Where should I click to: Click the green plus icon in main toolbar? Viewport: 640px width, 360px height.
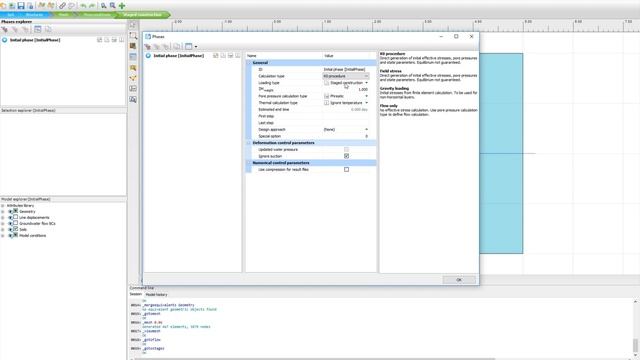(122, 6)
